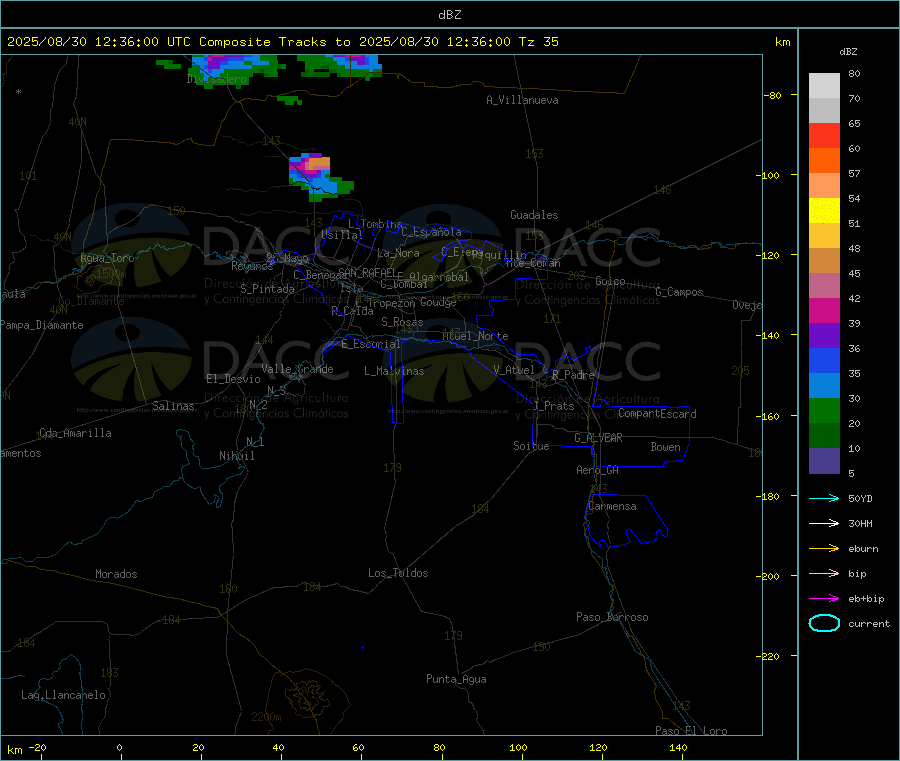Click the L_Malvinas map label

tap(394, 371)
